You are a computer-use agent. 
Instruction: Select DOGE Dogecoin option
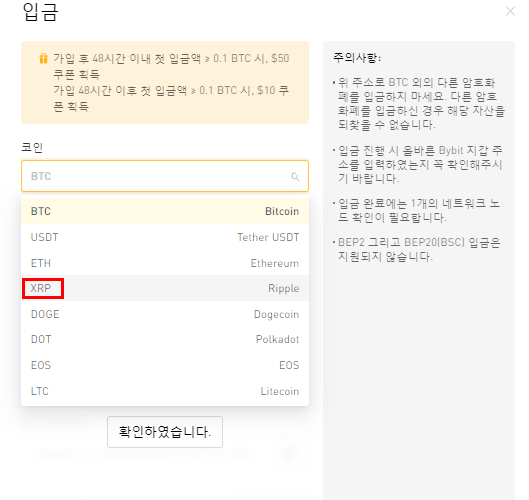pyautogui.click(x=165, y=314)
